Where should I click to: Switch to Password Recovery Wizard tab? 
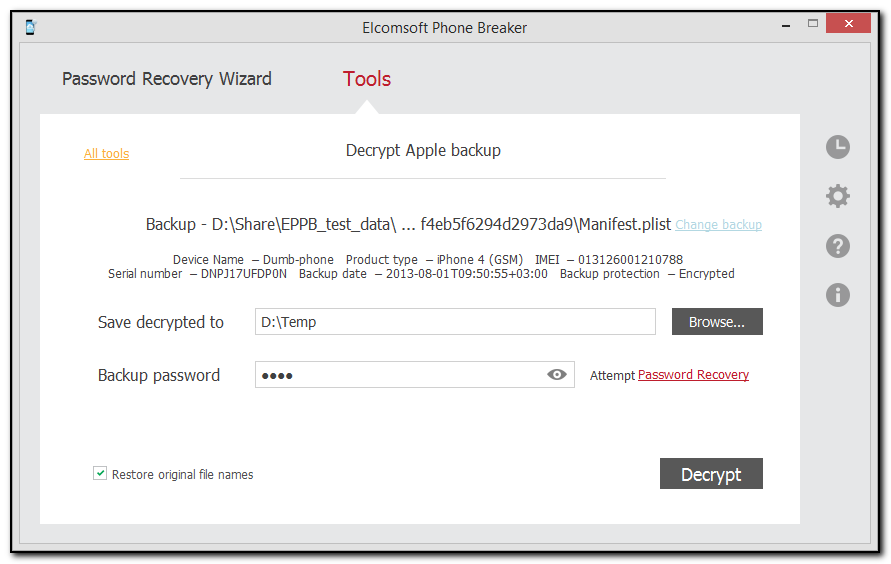coord(167,79)
